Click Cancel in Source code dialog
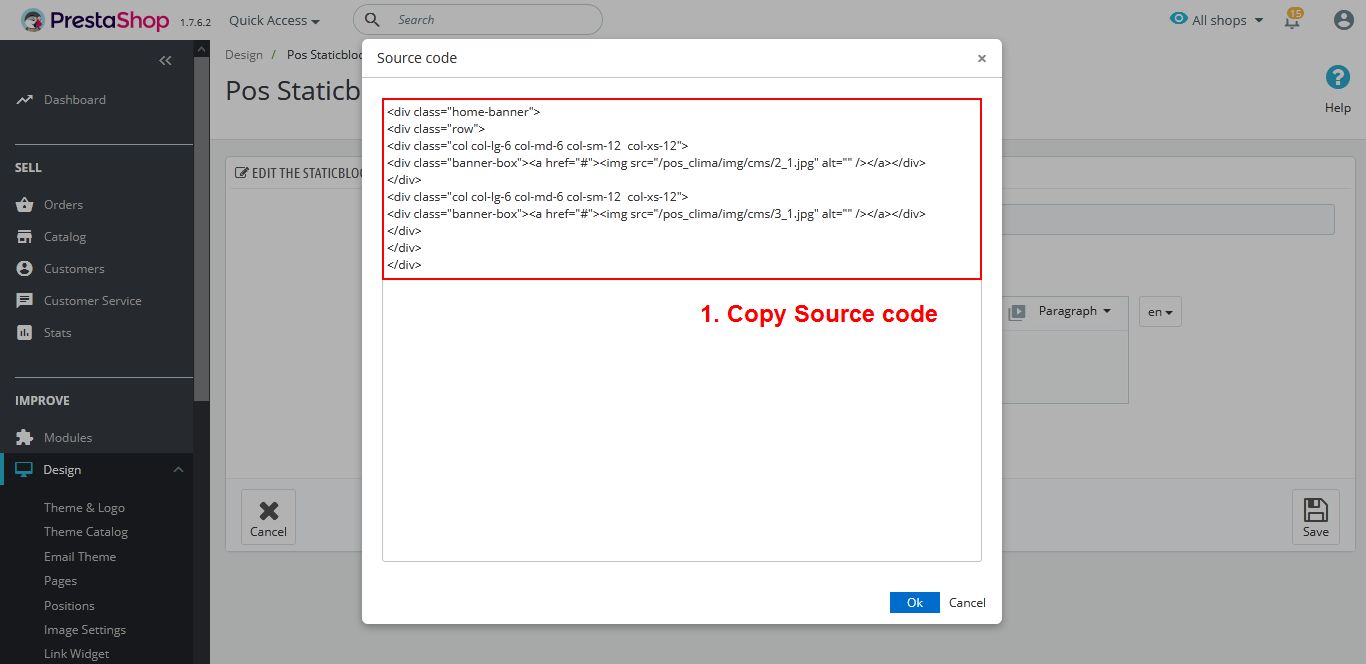This screenshot has height=664, width=1366. (967, 602)
